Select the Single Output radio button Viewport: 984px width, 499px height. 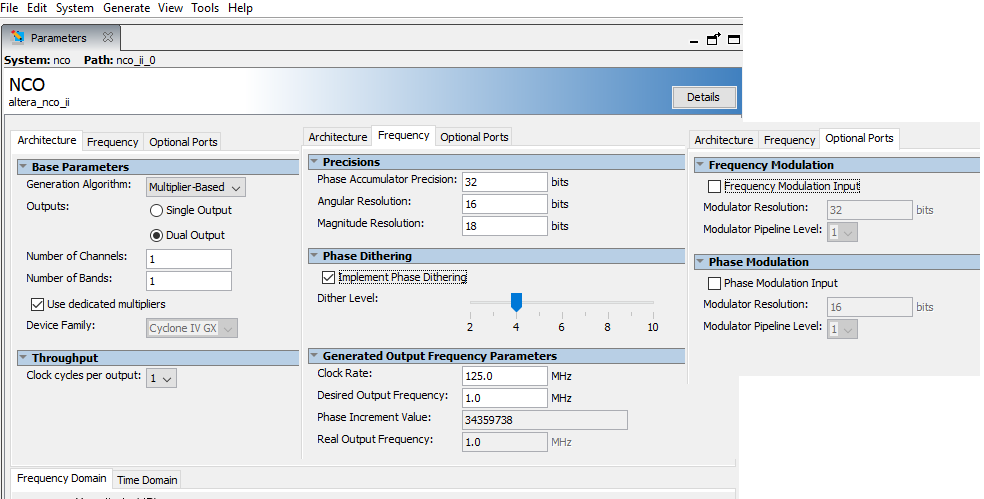point(156,210)
